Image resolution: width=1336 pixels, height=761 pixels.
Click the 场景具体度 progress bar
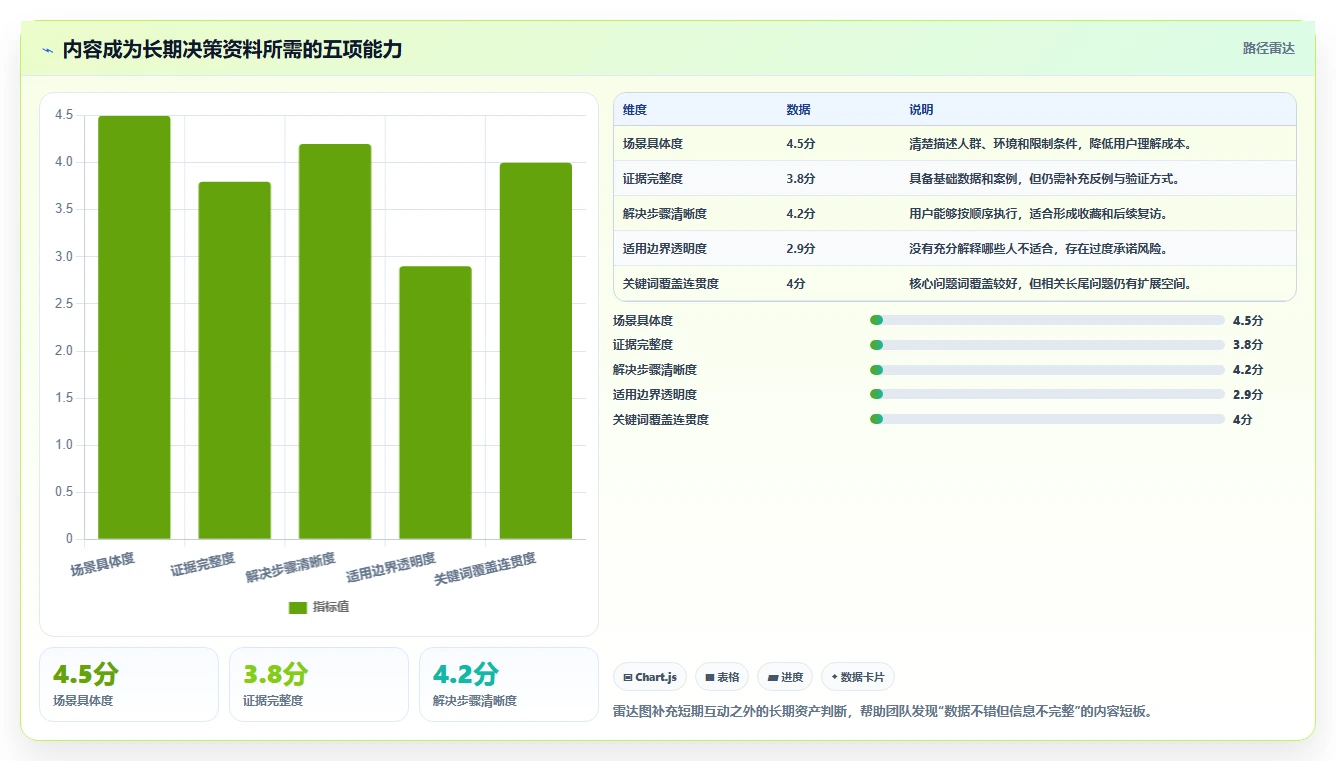[1047, 320]
